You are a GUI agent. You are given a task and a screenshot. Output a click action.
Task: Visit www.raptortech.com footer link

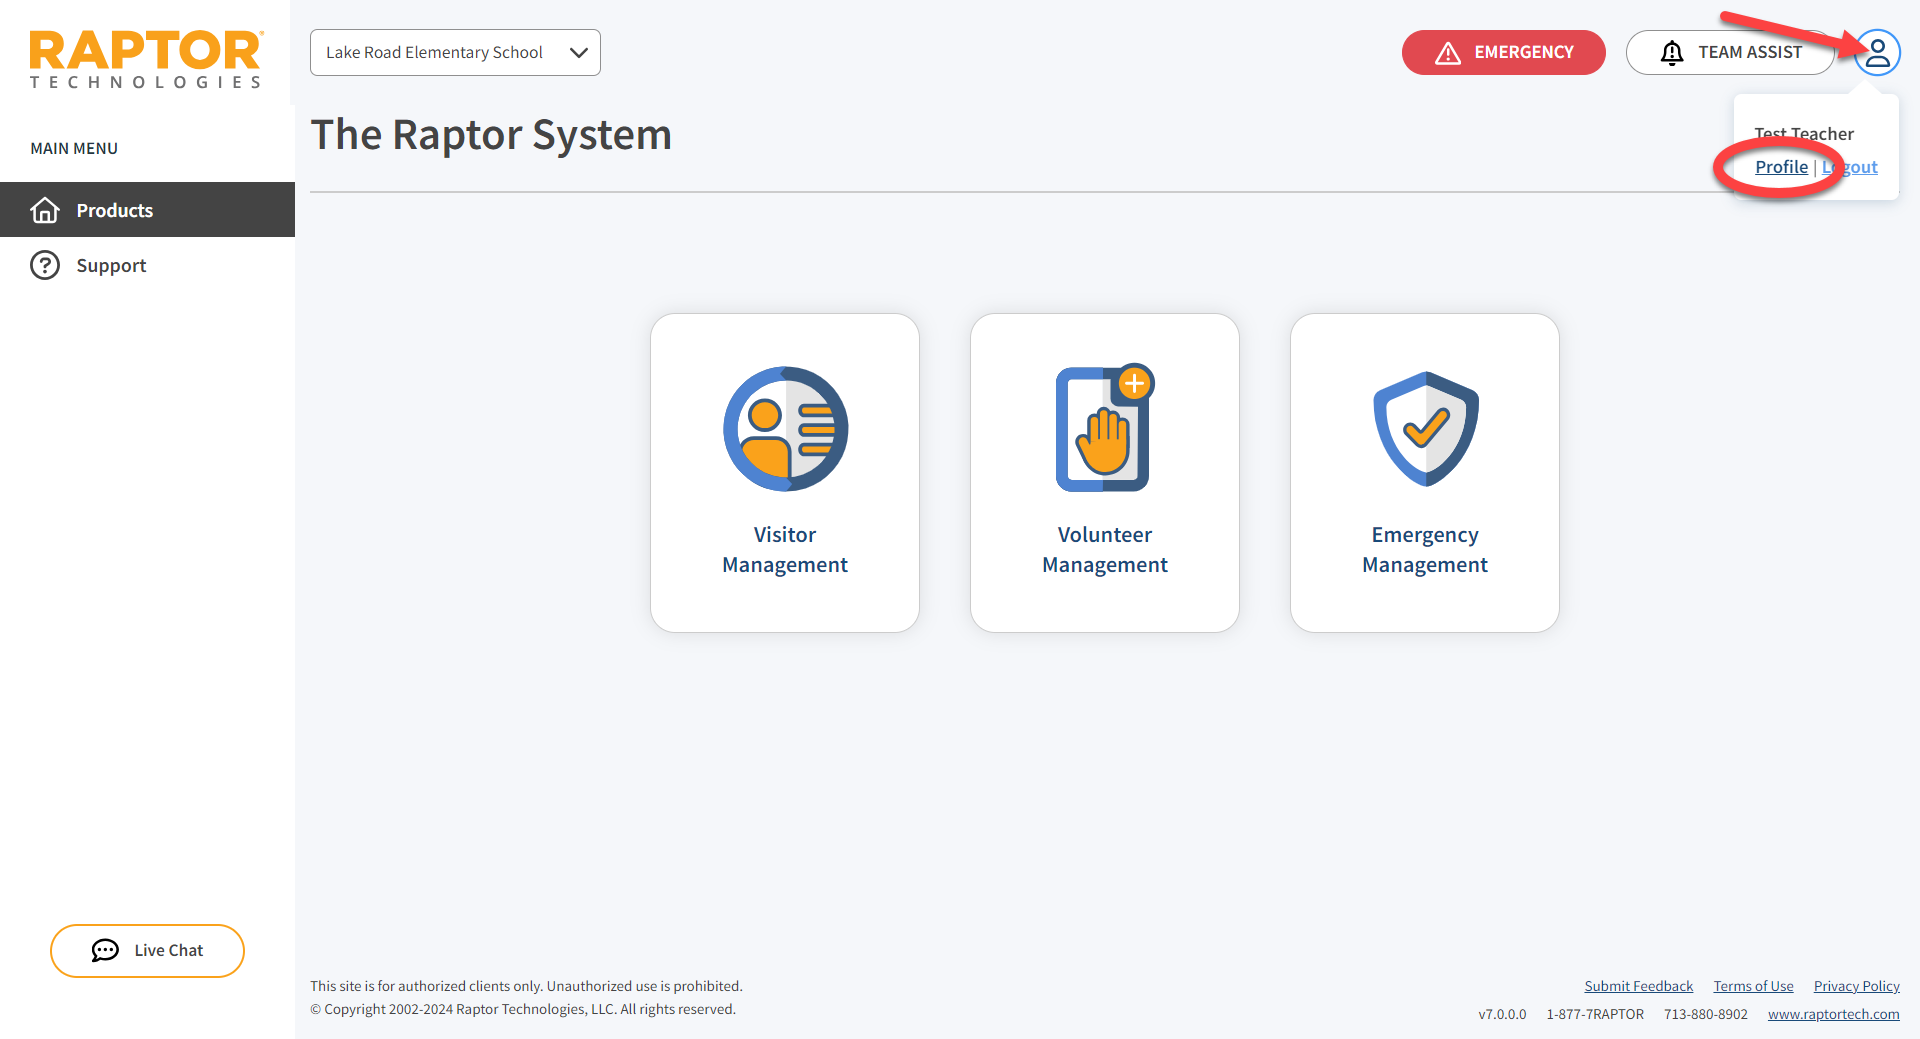pyautogui.click(x=1833, y=1014)
